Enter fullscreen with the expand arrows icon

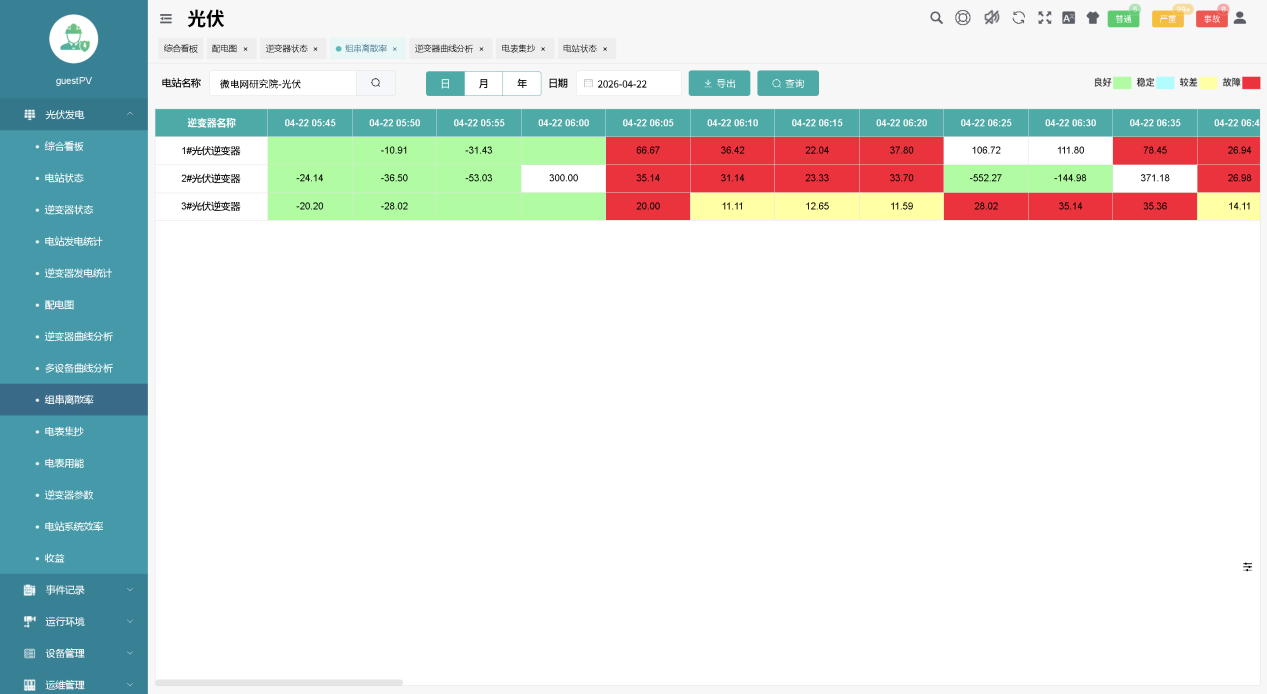(1044, 17)
